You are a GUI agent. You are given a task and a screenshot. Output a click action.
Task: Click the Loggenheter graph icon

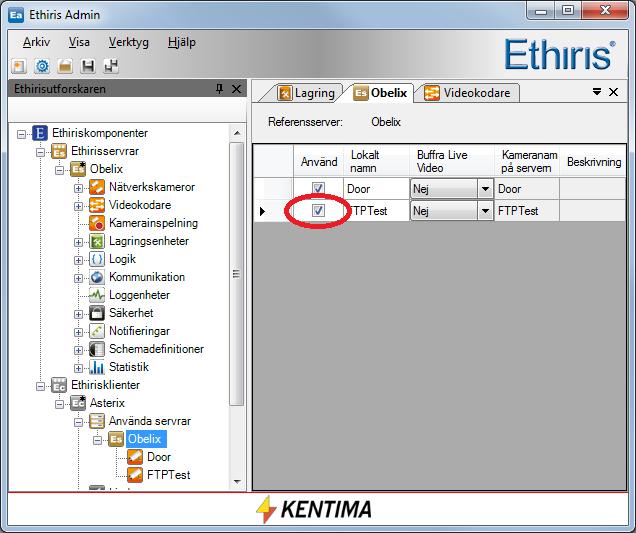(97, 295)
